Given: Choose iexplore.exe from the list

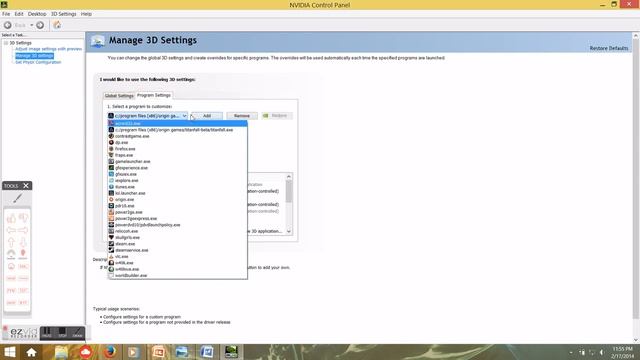Looking at the screenshot, I should pyautogui.click(x=178, y=180).
